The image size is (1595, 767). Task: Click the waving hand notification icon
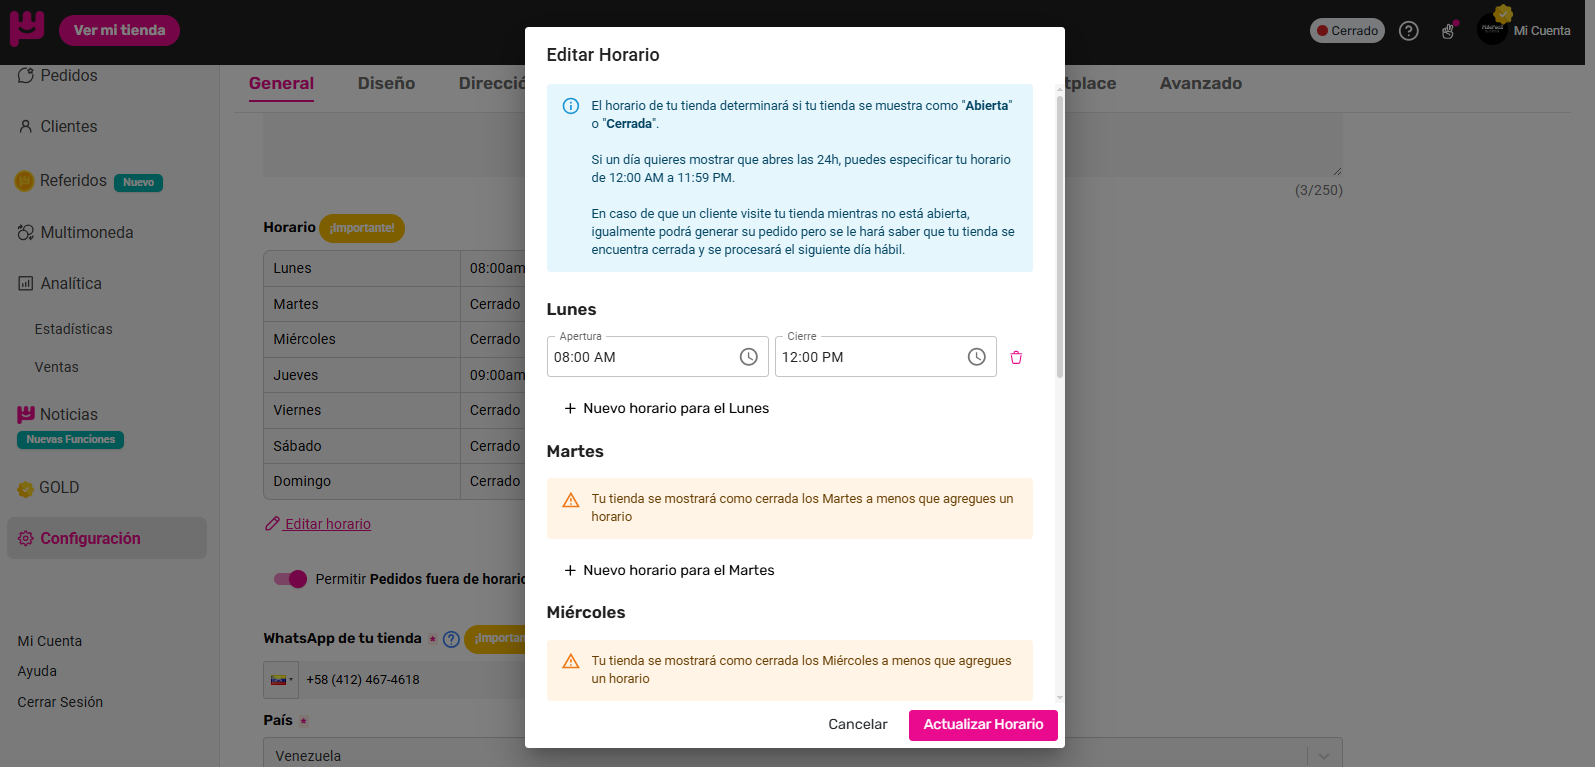[x=1448, y=31]
